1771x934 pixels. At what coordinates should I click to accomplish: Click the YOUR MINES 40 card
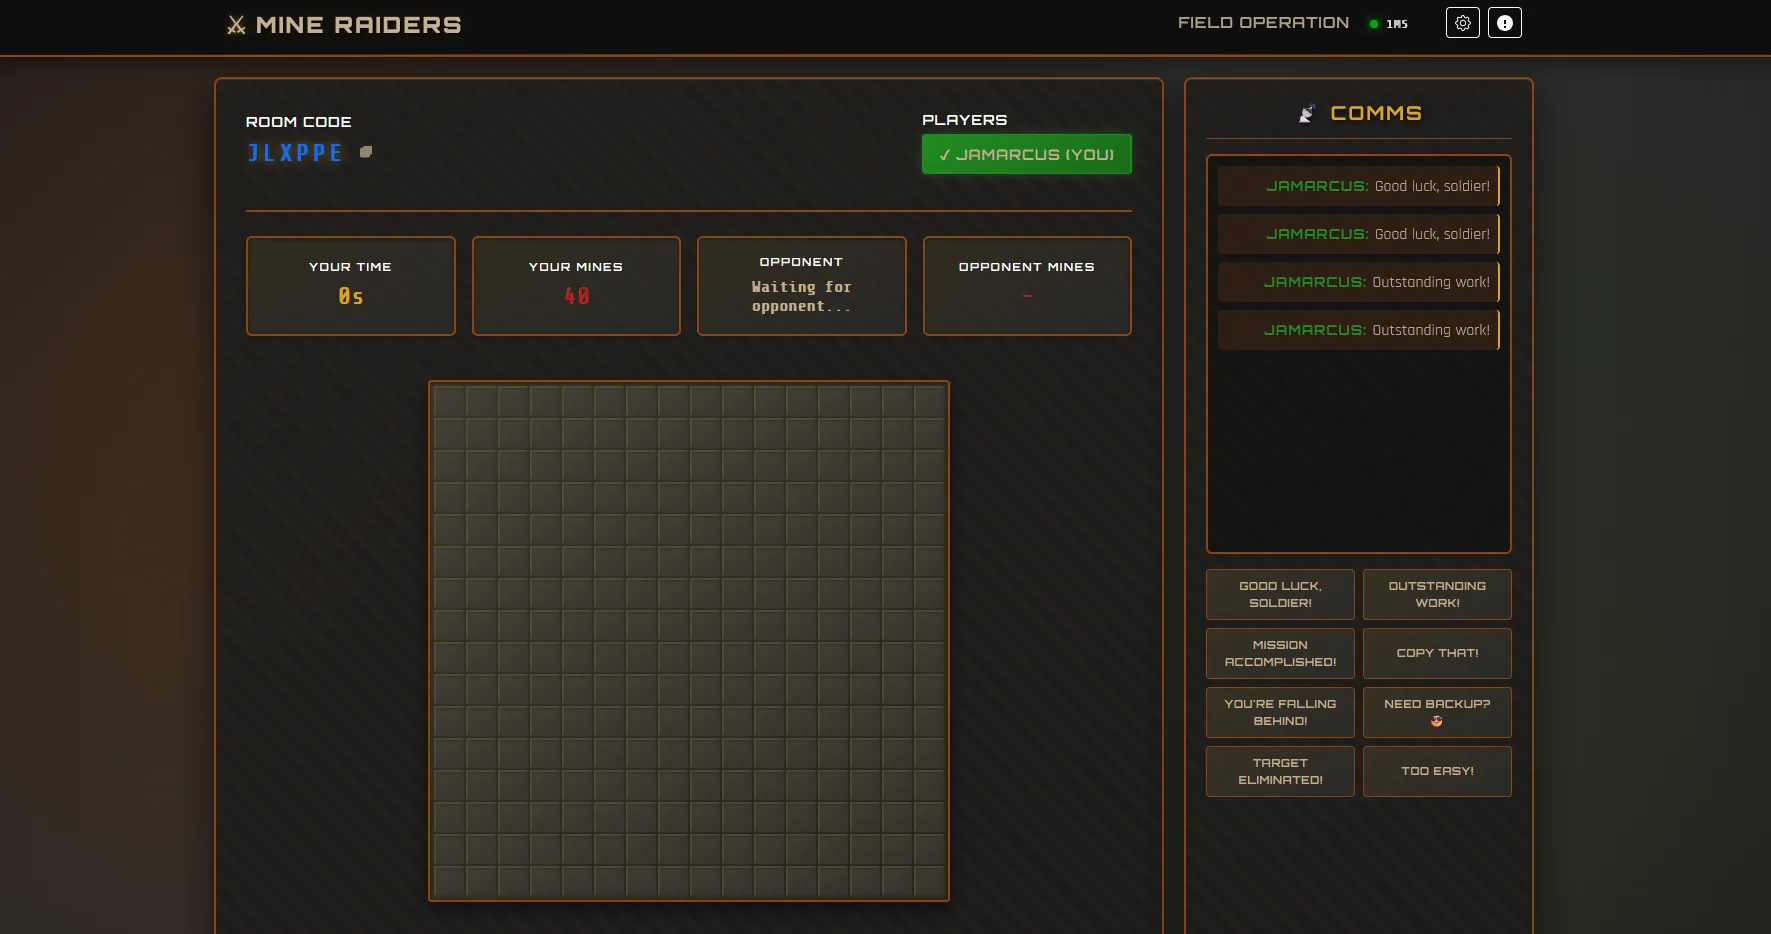[x=576, y=286]
